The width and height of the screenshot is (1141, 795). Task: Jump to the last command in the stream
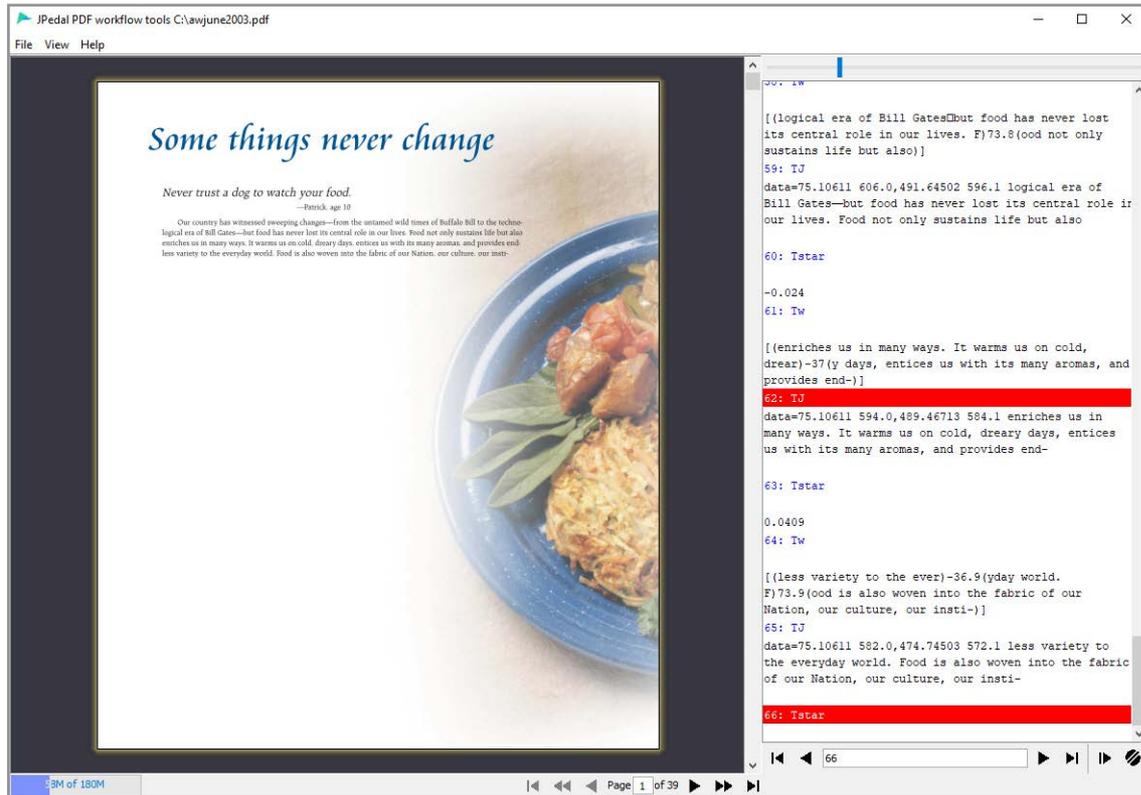click(x=1074, y=759)
